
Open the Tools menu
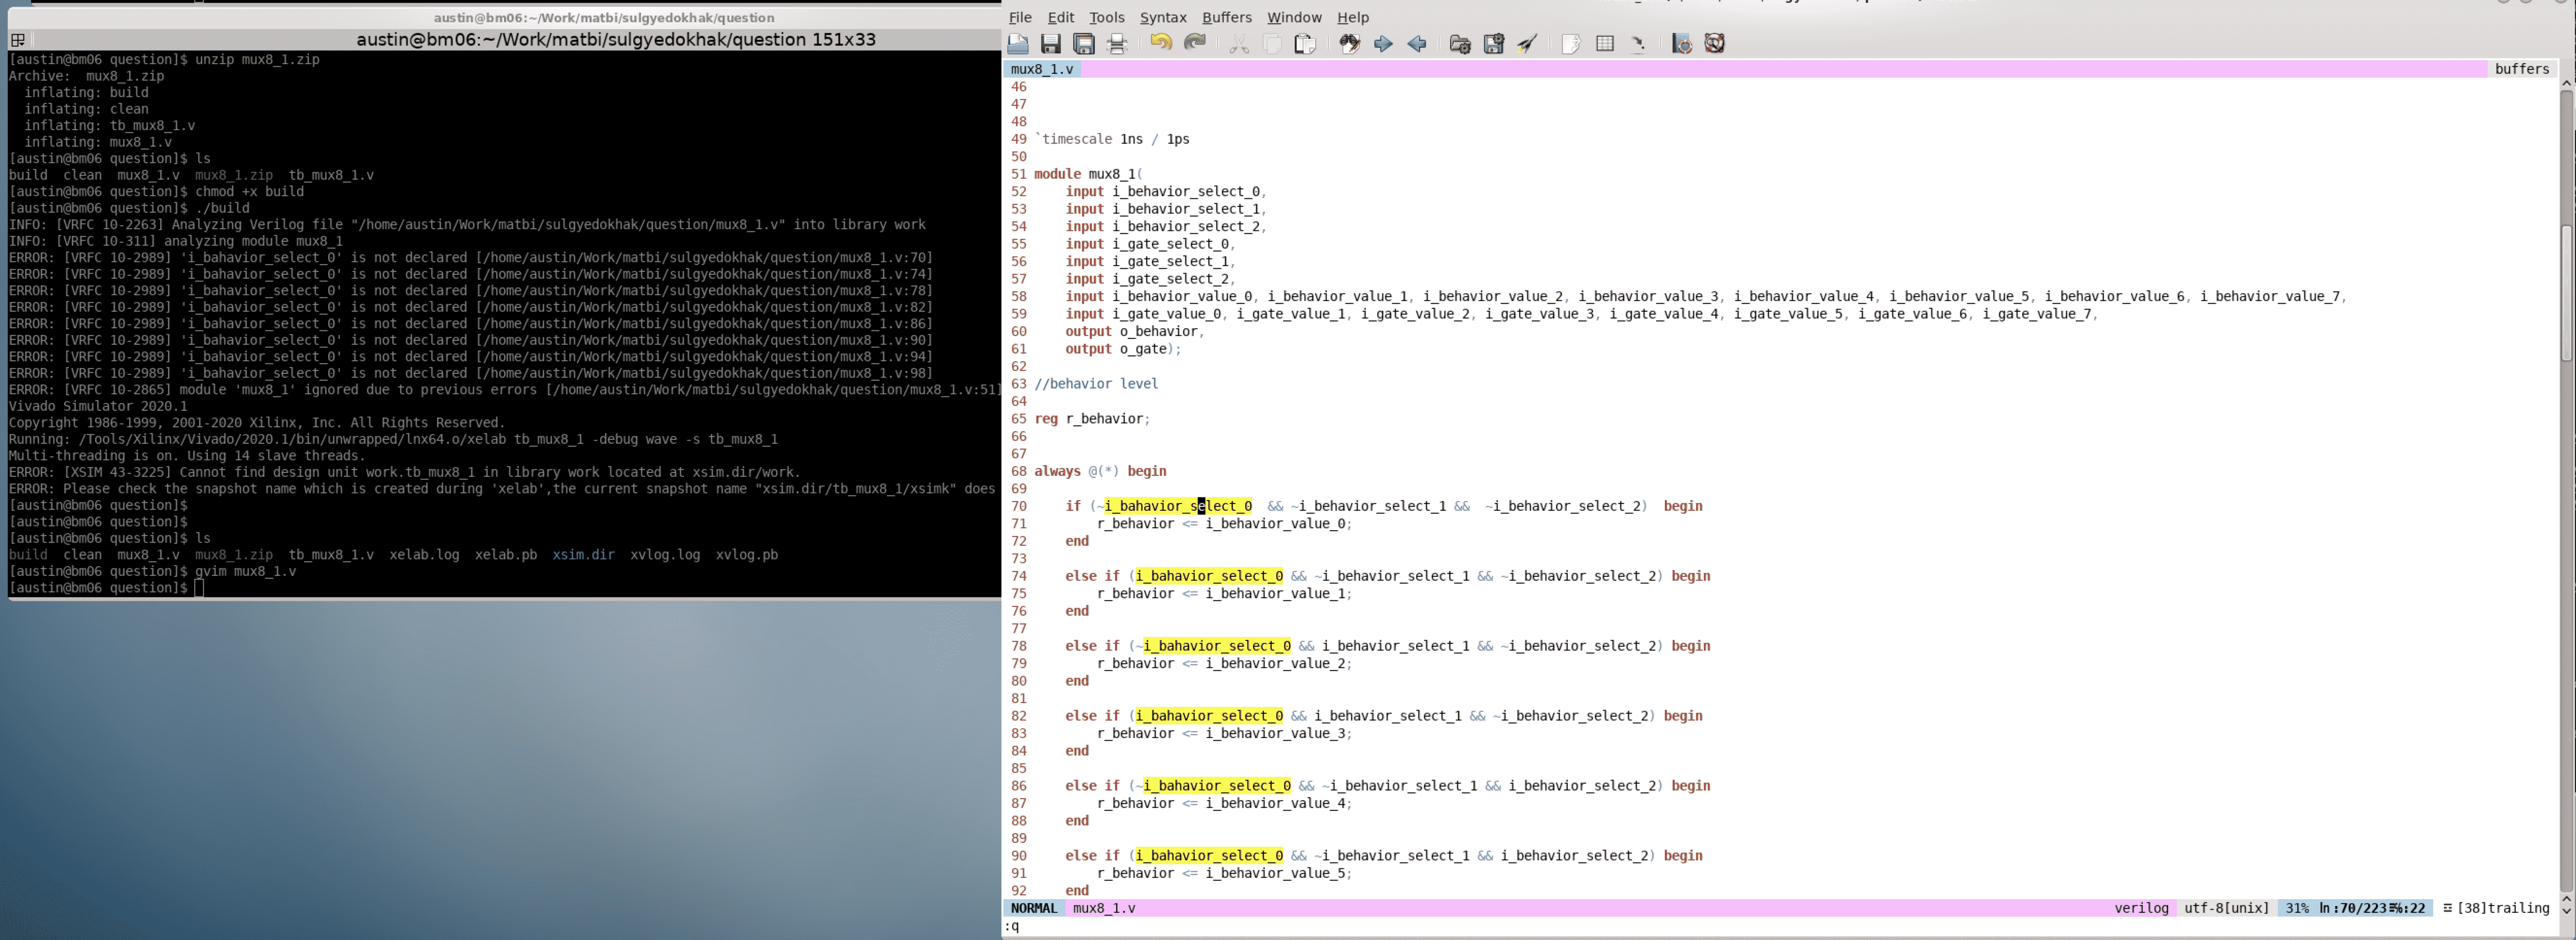pos(1106,17)
